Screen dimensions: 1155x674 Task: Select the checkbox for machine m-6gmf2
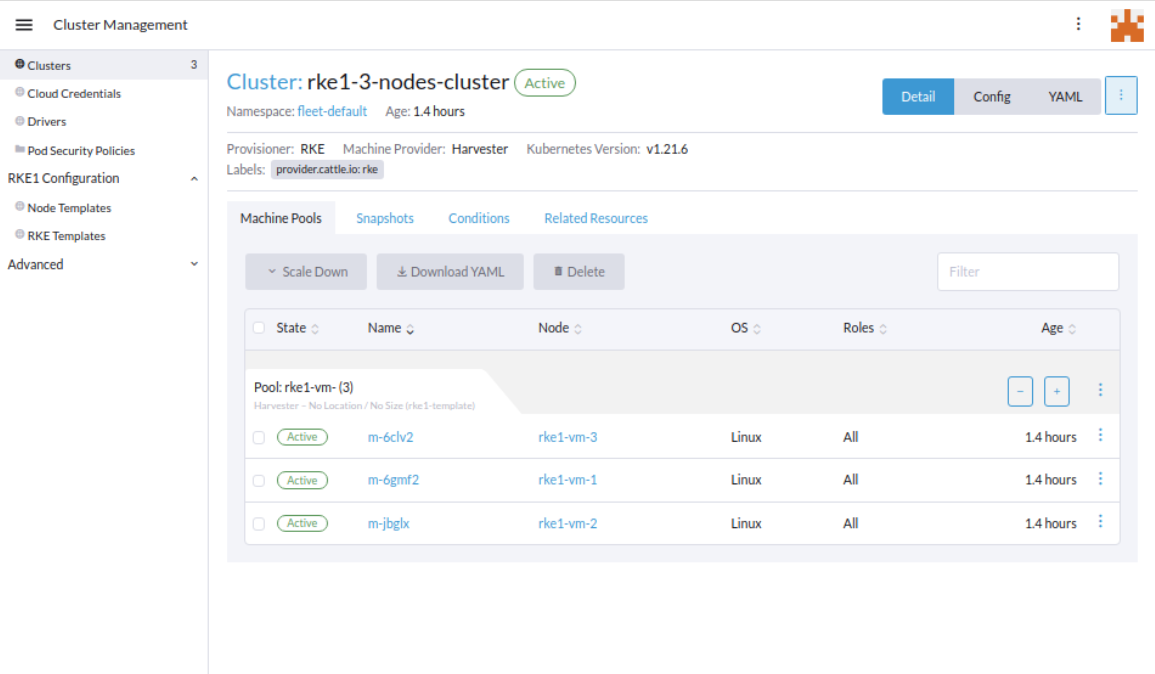coord(259,479)
